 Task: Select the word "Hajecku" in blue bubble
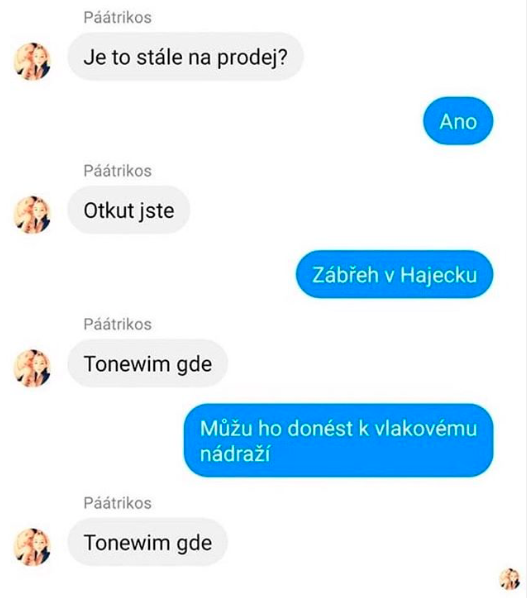point(439,275)
